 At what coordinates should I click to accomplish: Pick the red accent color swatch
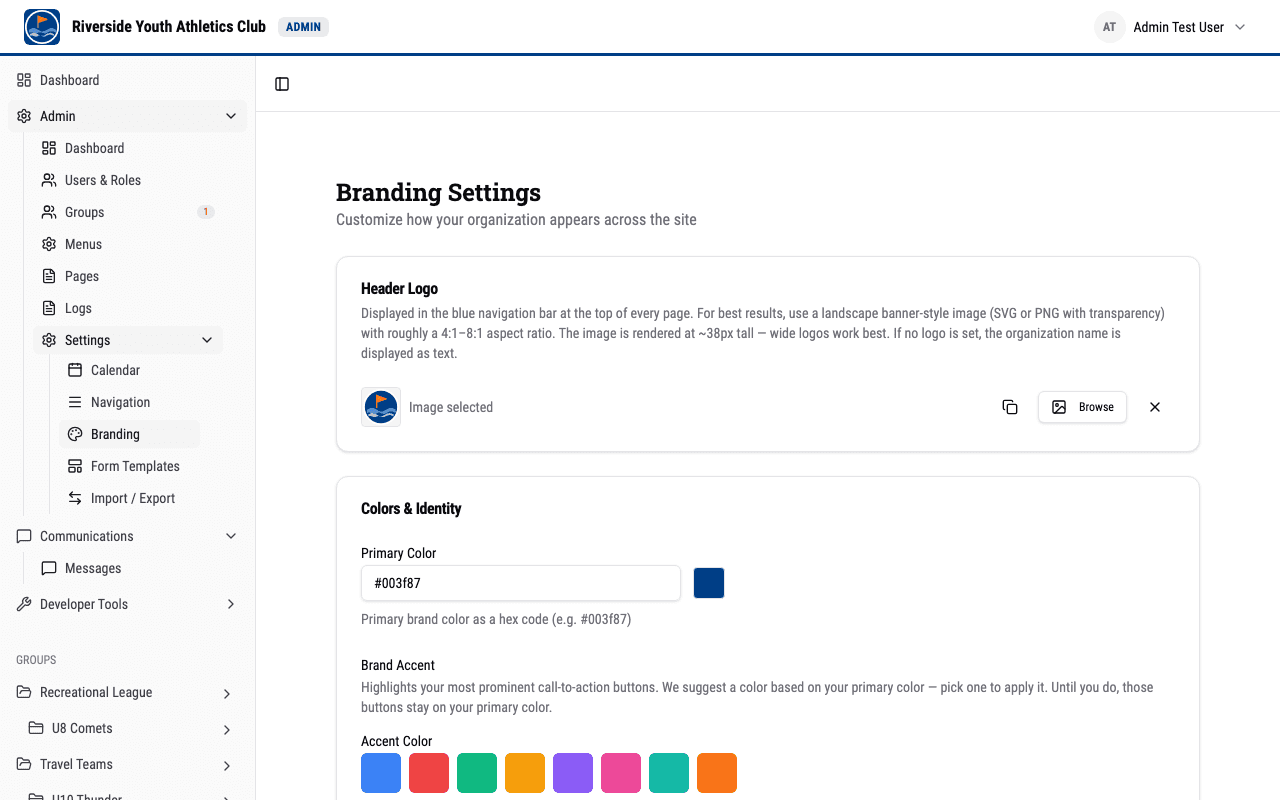pyautogui.click(x=429, y=773)
